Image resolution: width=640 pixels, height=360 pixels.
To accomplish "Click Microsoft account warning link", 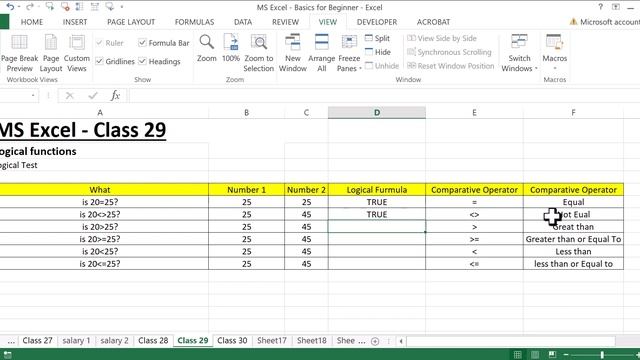I will tap(605, 22).
